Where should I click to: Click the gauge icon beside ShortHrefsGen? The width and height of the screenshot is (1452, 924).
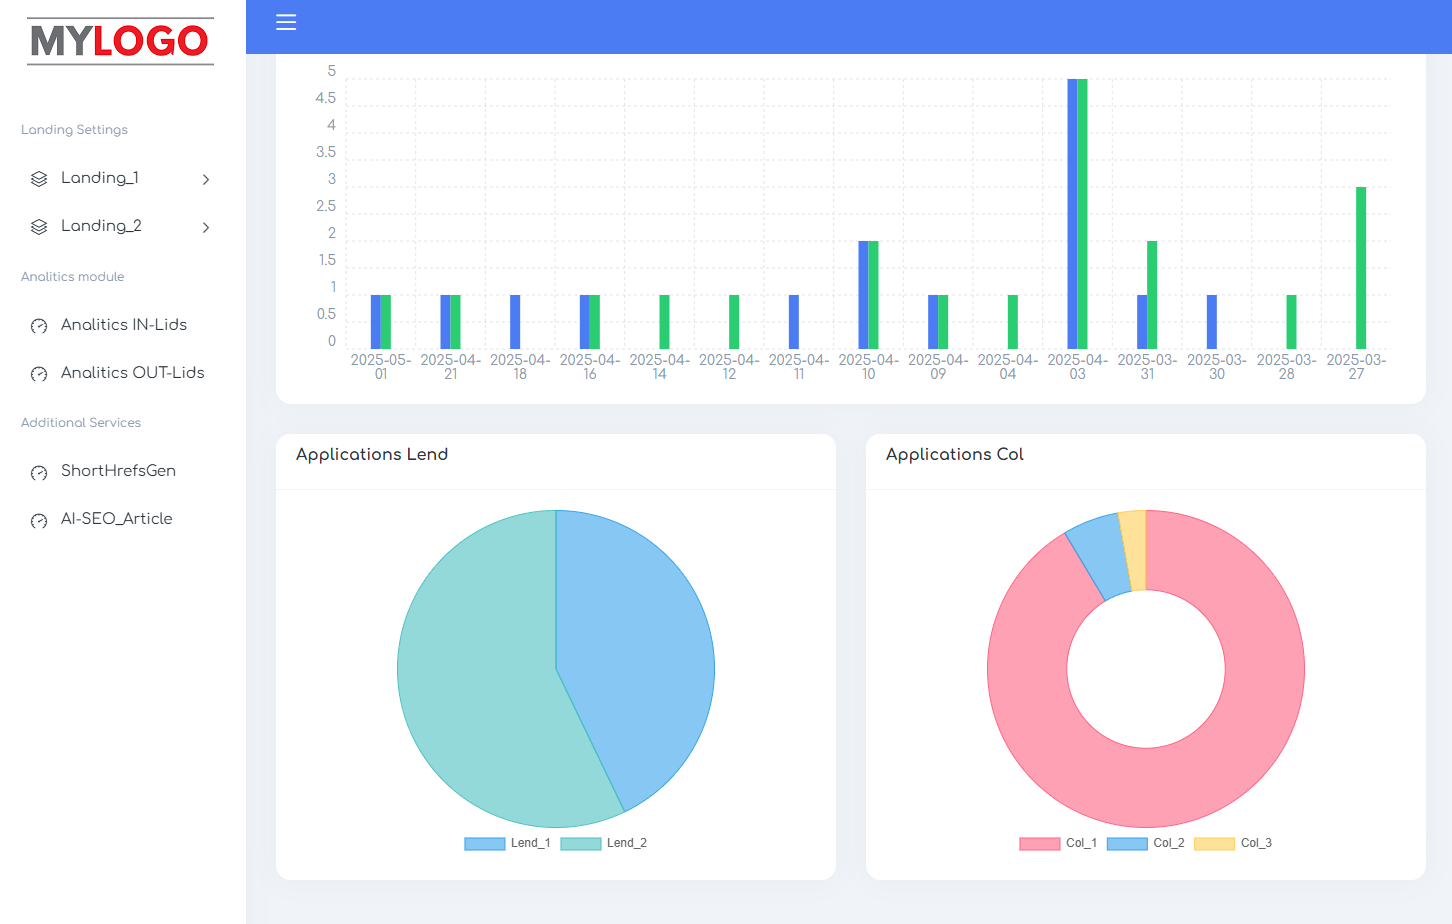39,472
